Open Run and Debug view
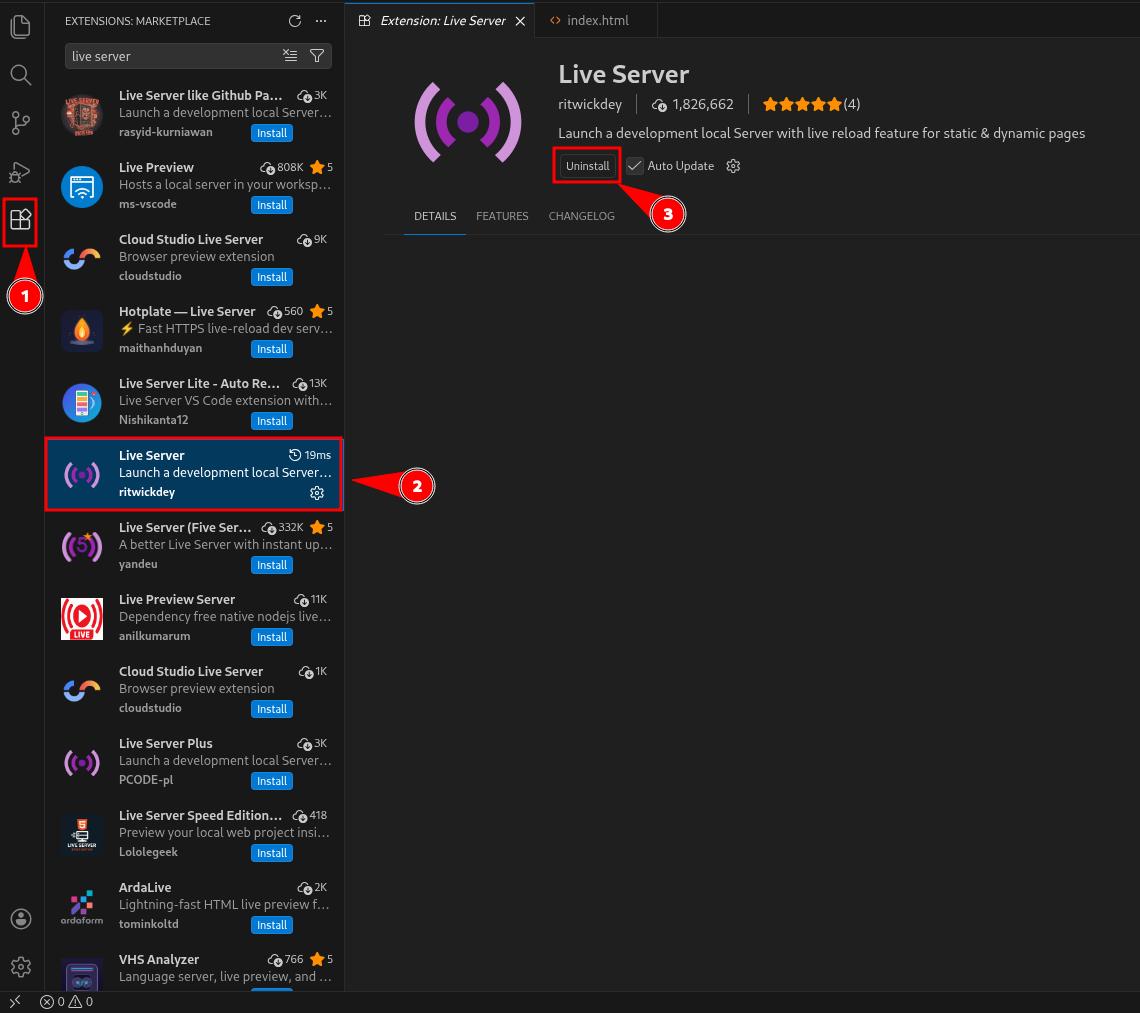Screen dimensions: 1140x1013 pyautogui.click(x=21, y=172)
